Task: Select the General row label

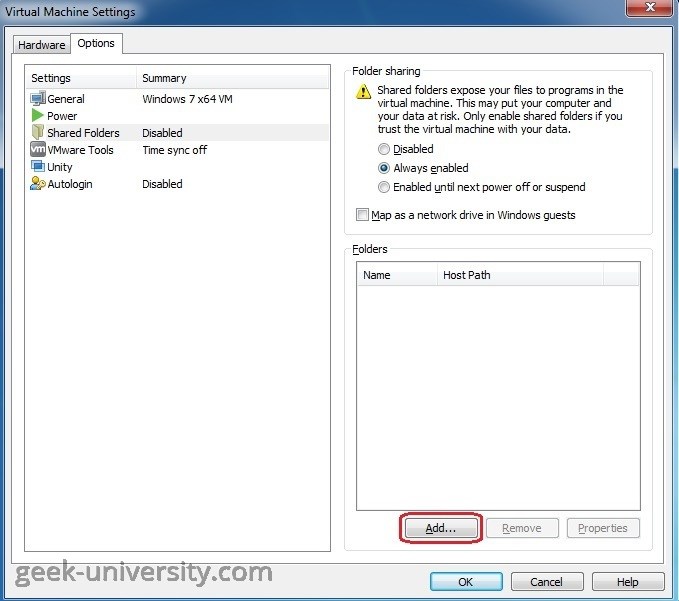Action: coord(66,99)
